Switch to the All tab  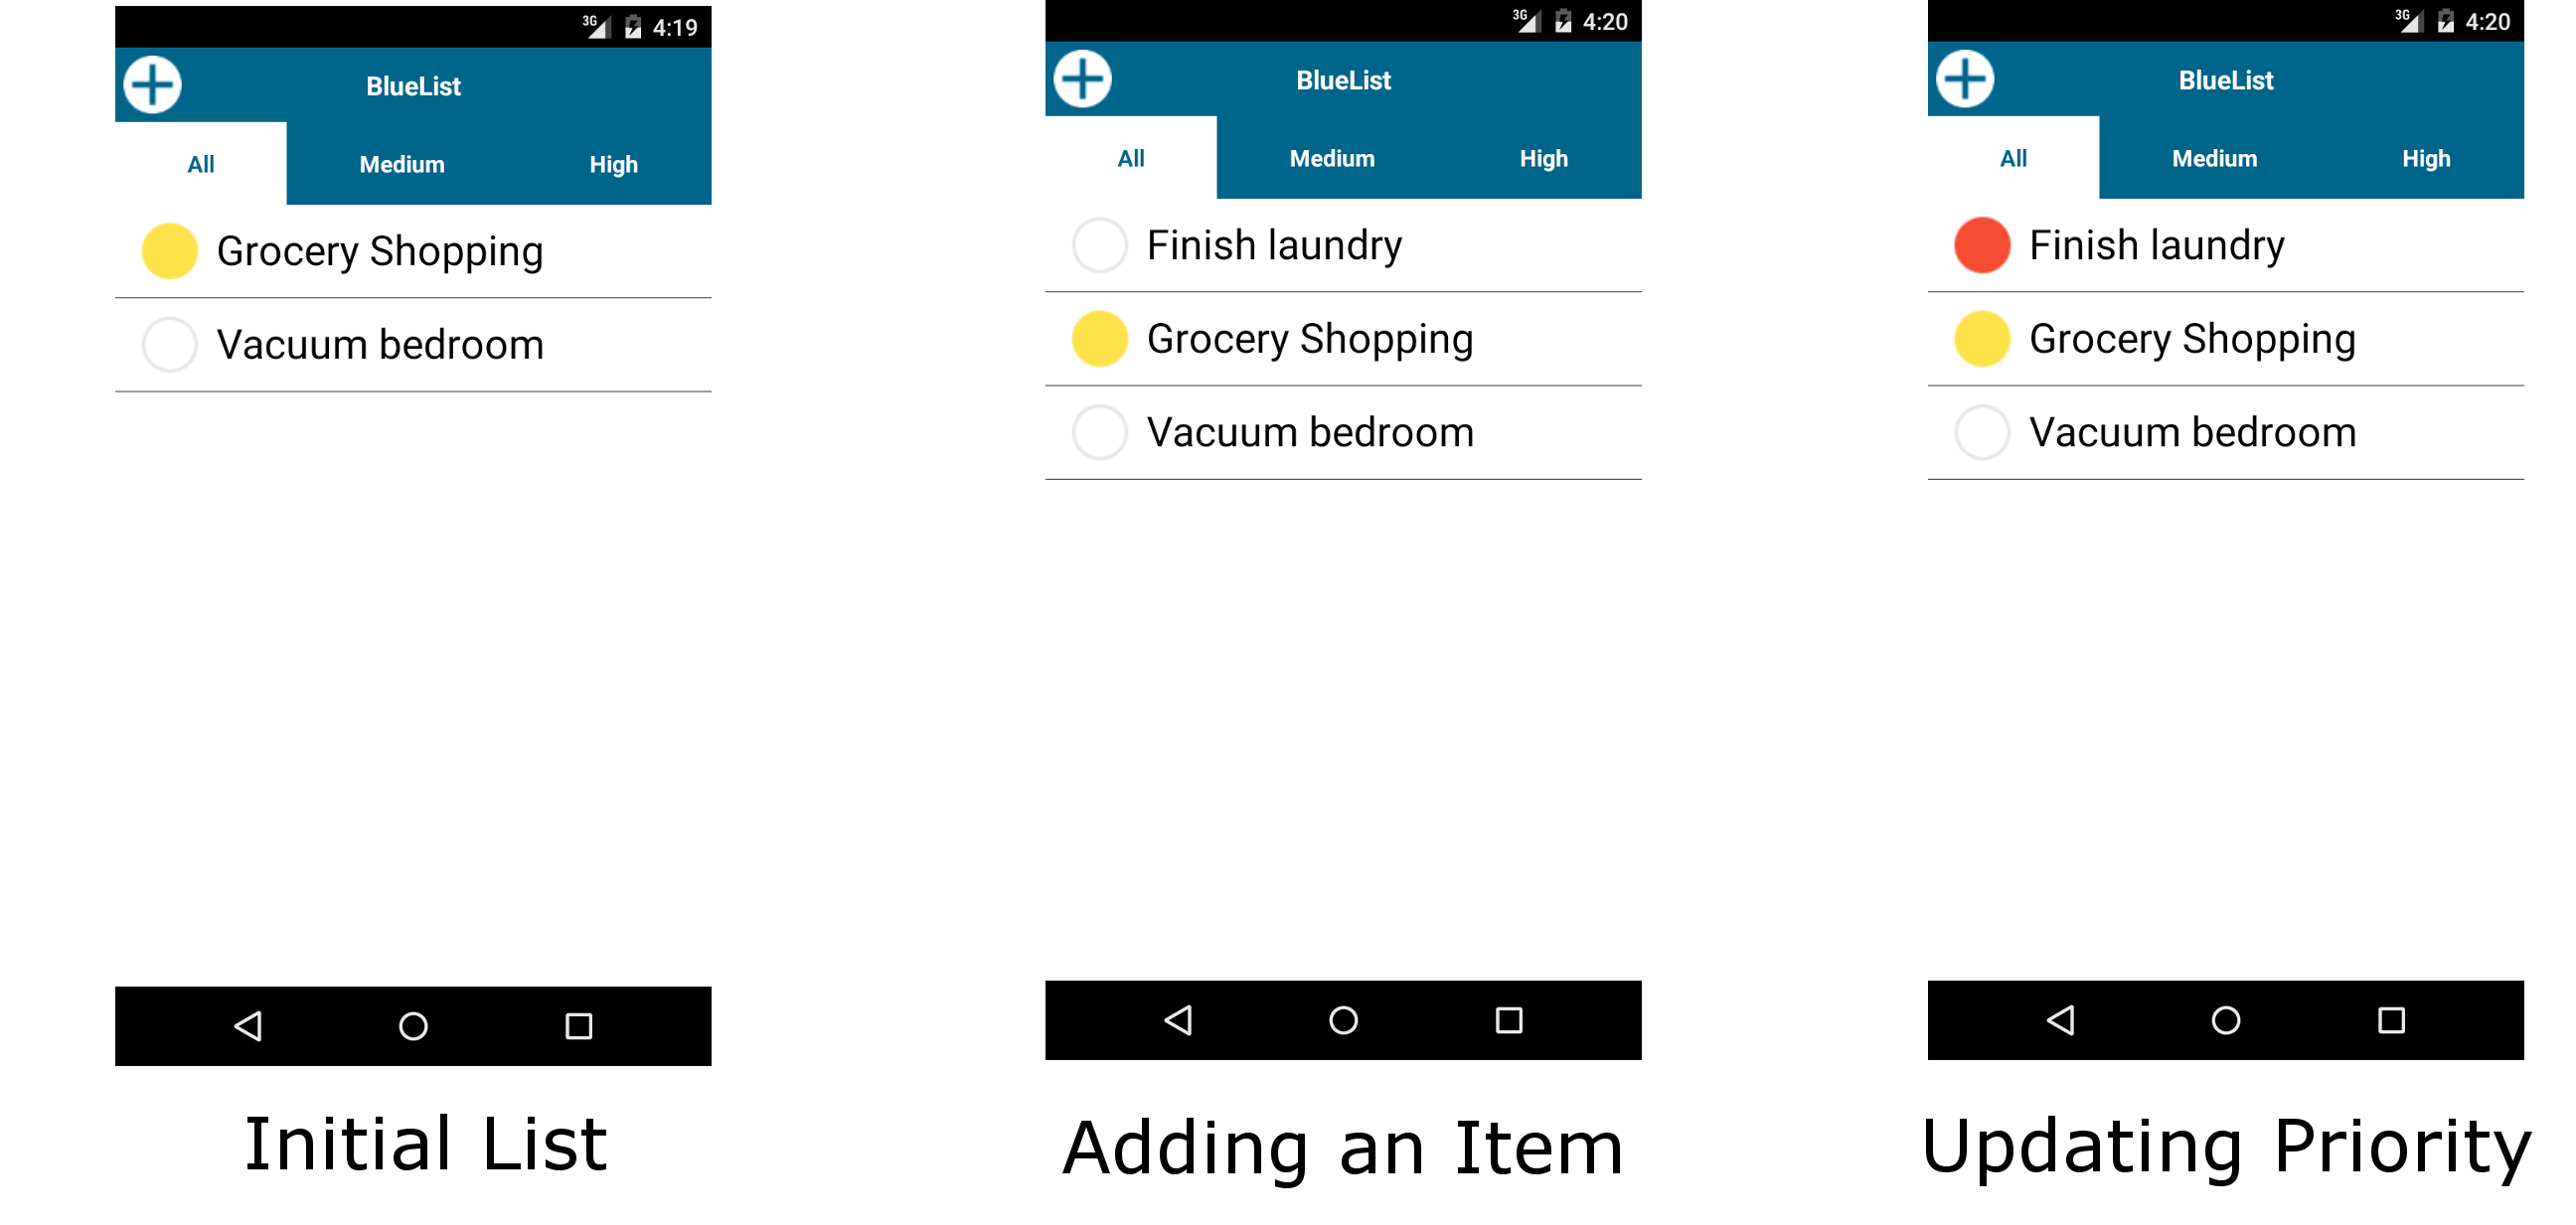click(x=201, y=158)
